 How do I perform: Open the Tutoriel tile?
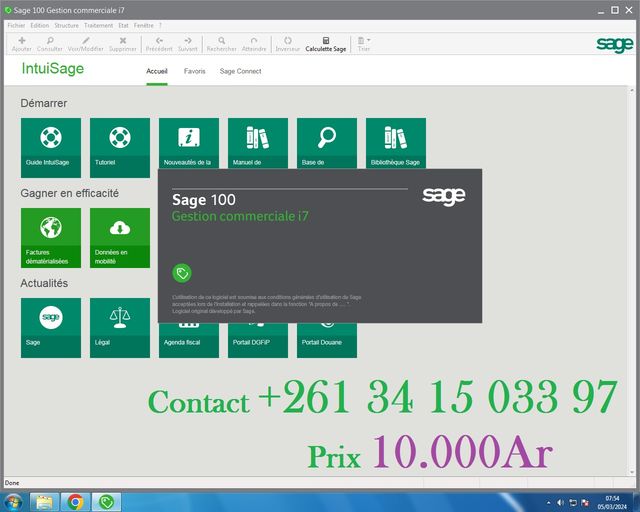[120, 148]
